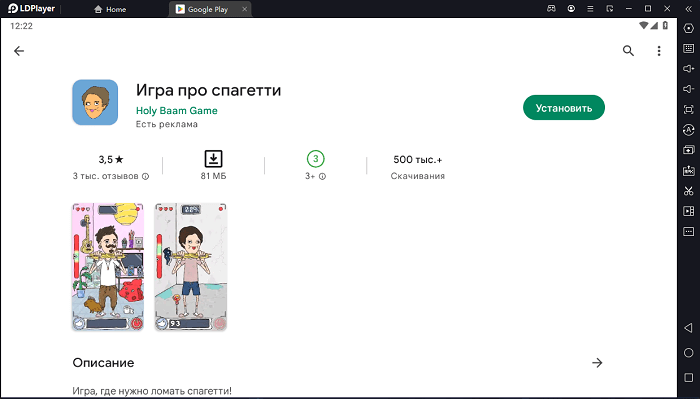This screenshot has height=399, width=700.
Task: Click the info icon beside 3+
Action: click(322, 176)
